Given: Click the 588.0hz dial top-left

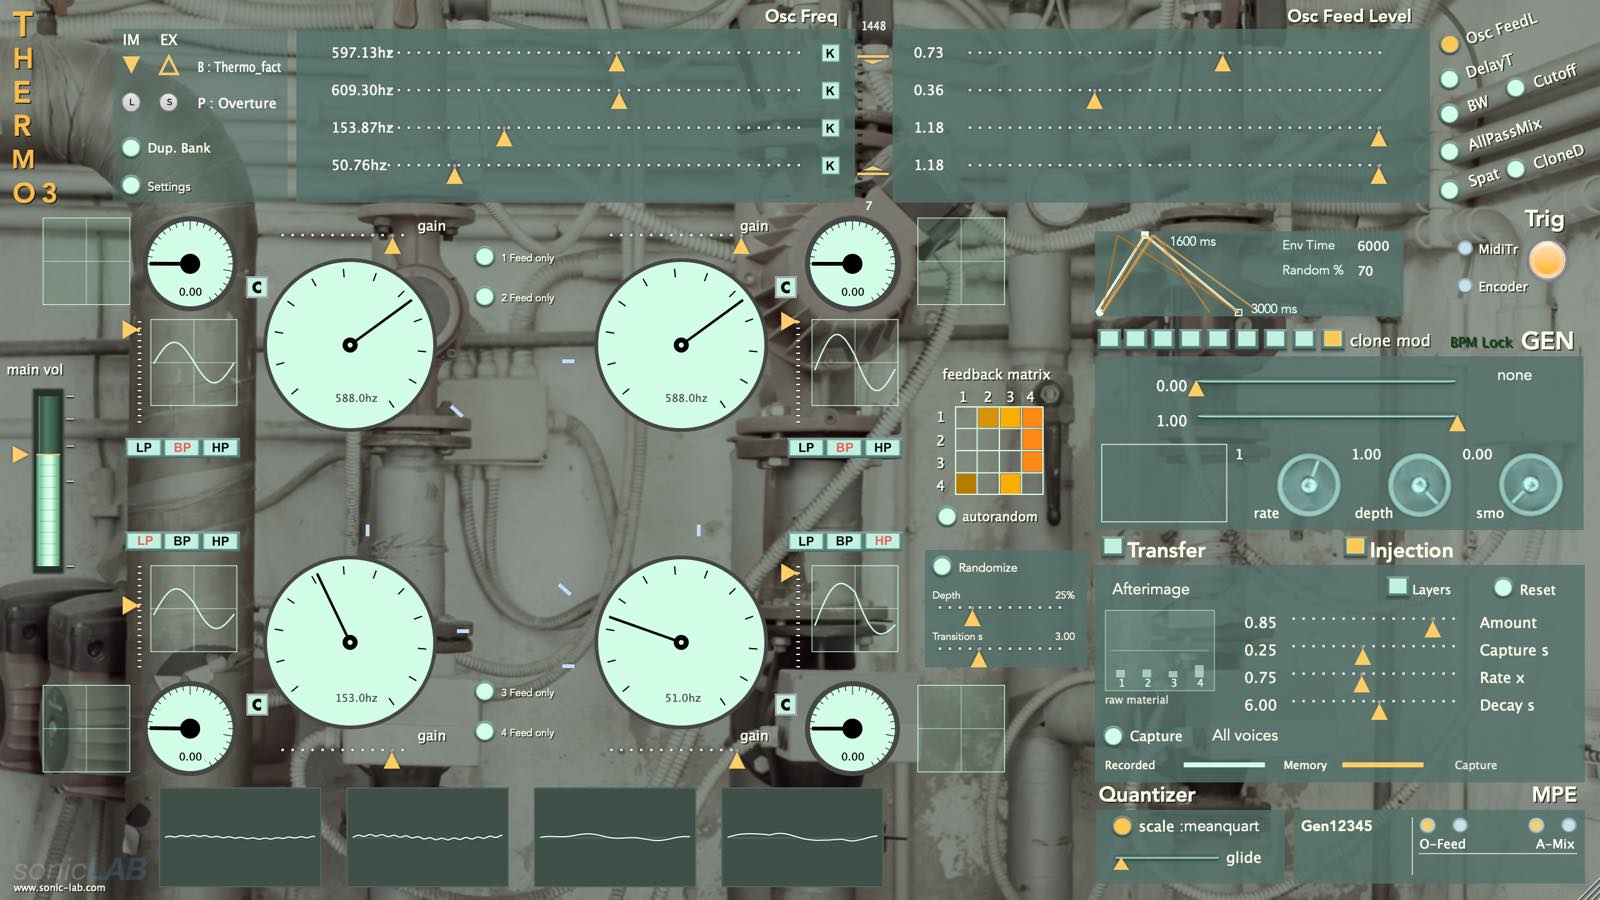Looking at the screenshot, I should pyautogui.click(x=350, y=345).
